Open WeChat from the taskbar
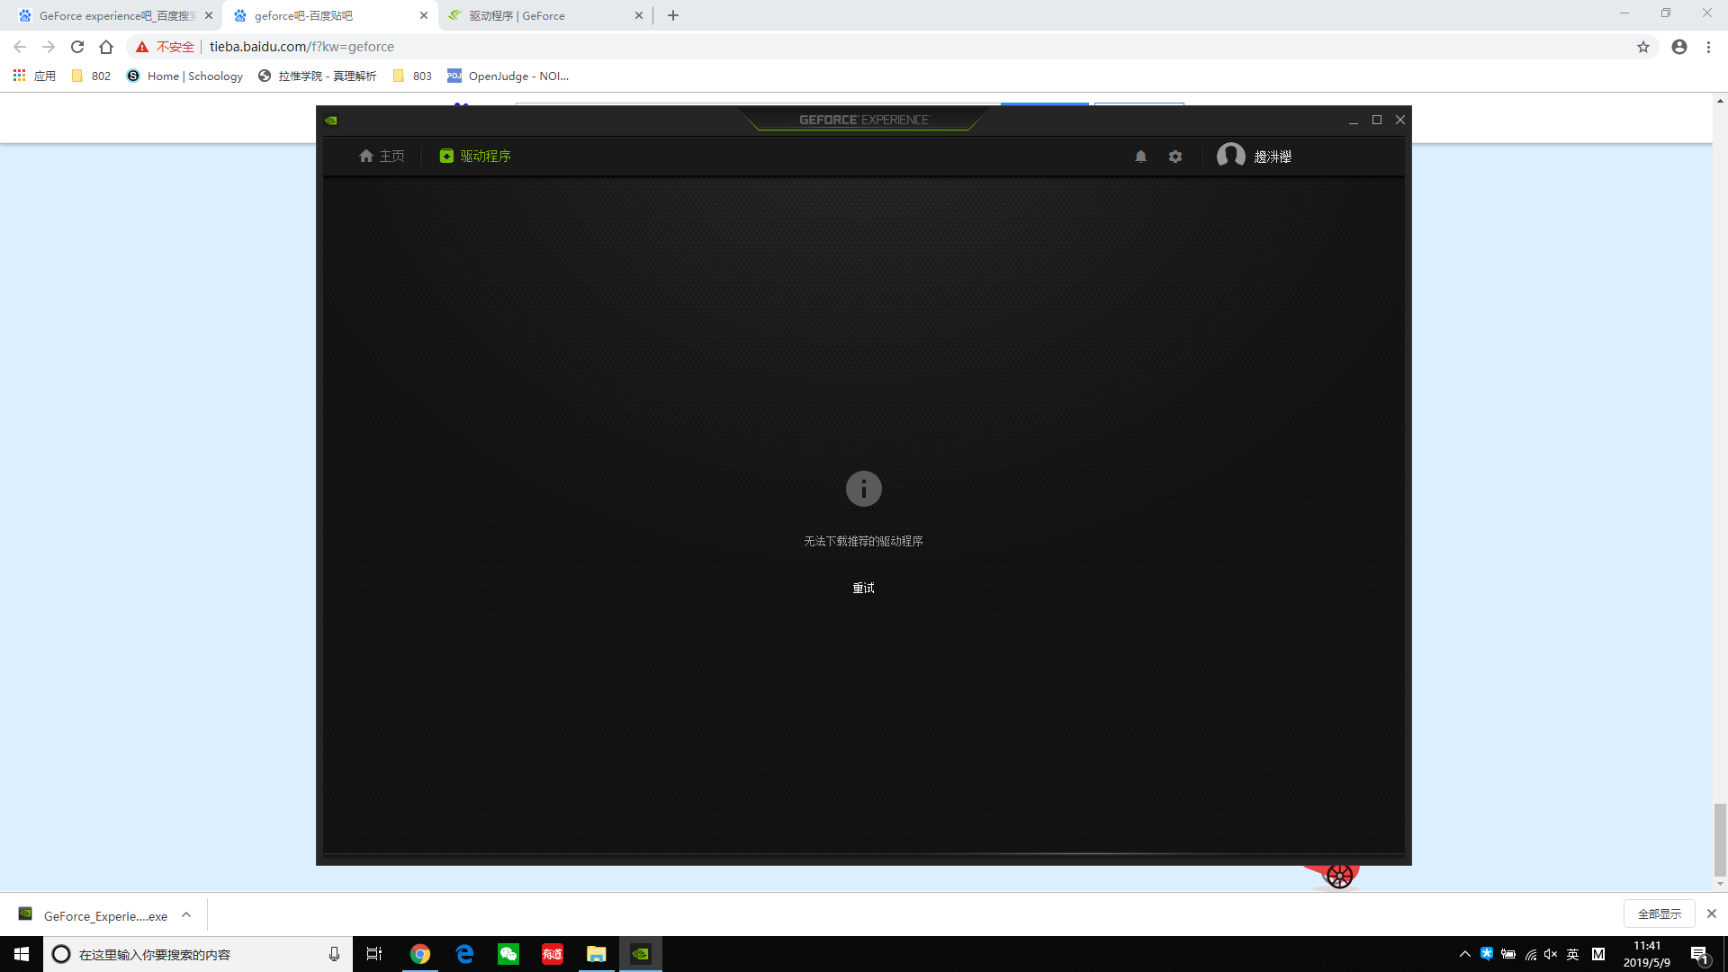This screenshot has height=972, width=1728. tap(508, 954)
